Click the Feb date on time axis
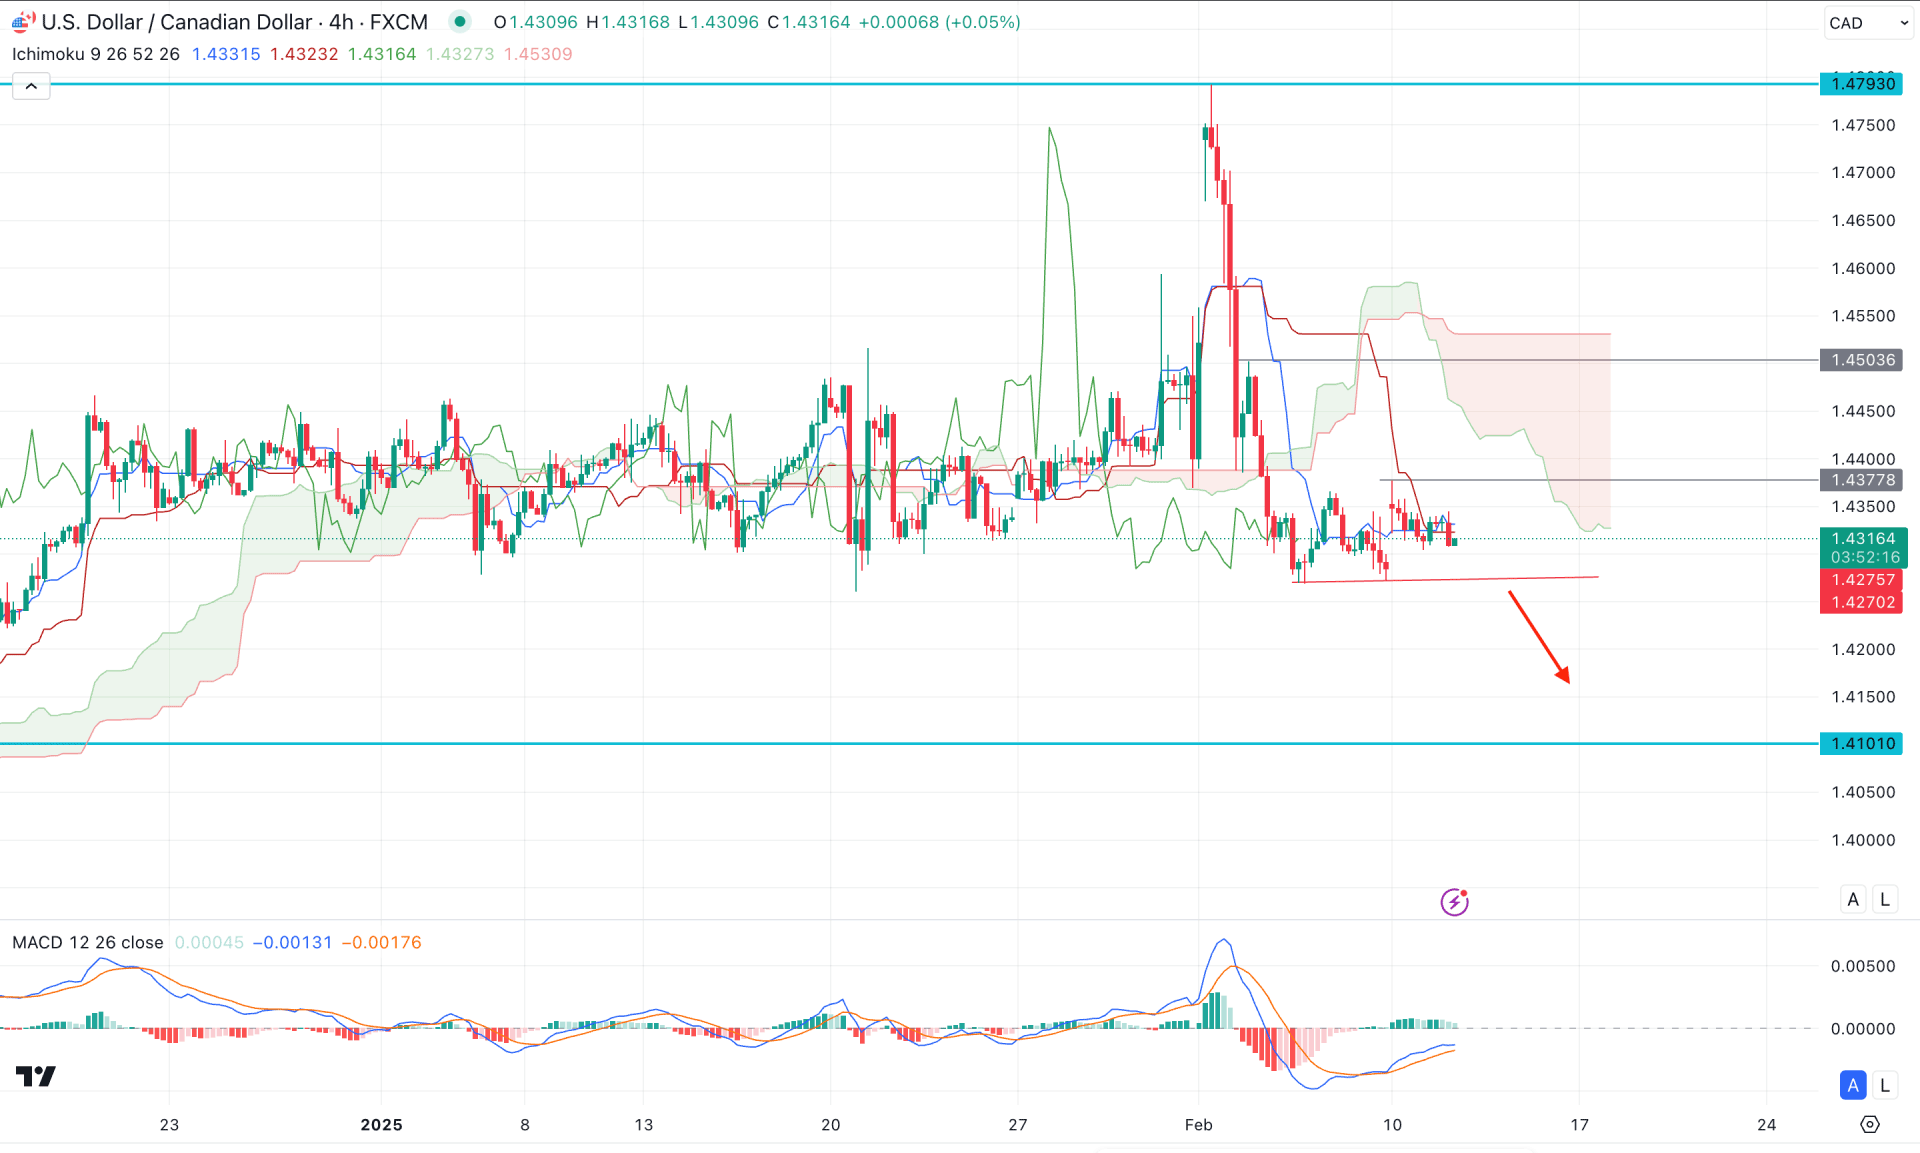 click(x=1198, y=1124)
